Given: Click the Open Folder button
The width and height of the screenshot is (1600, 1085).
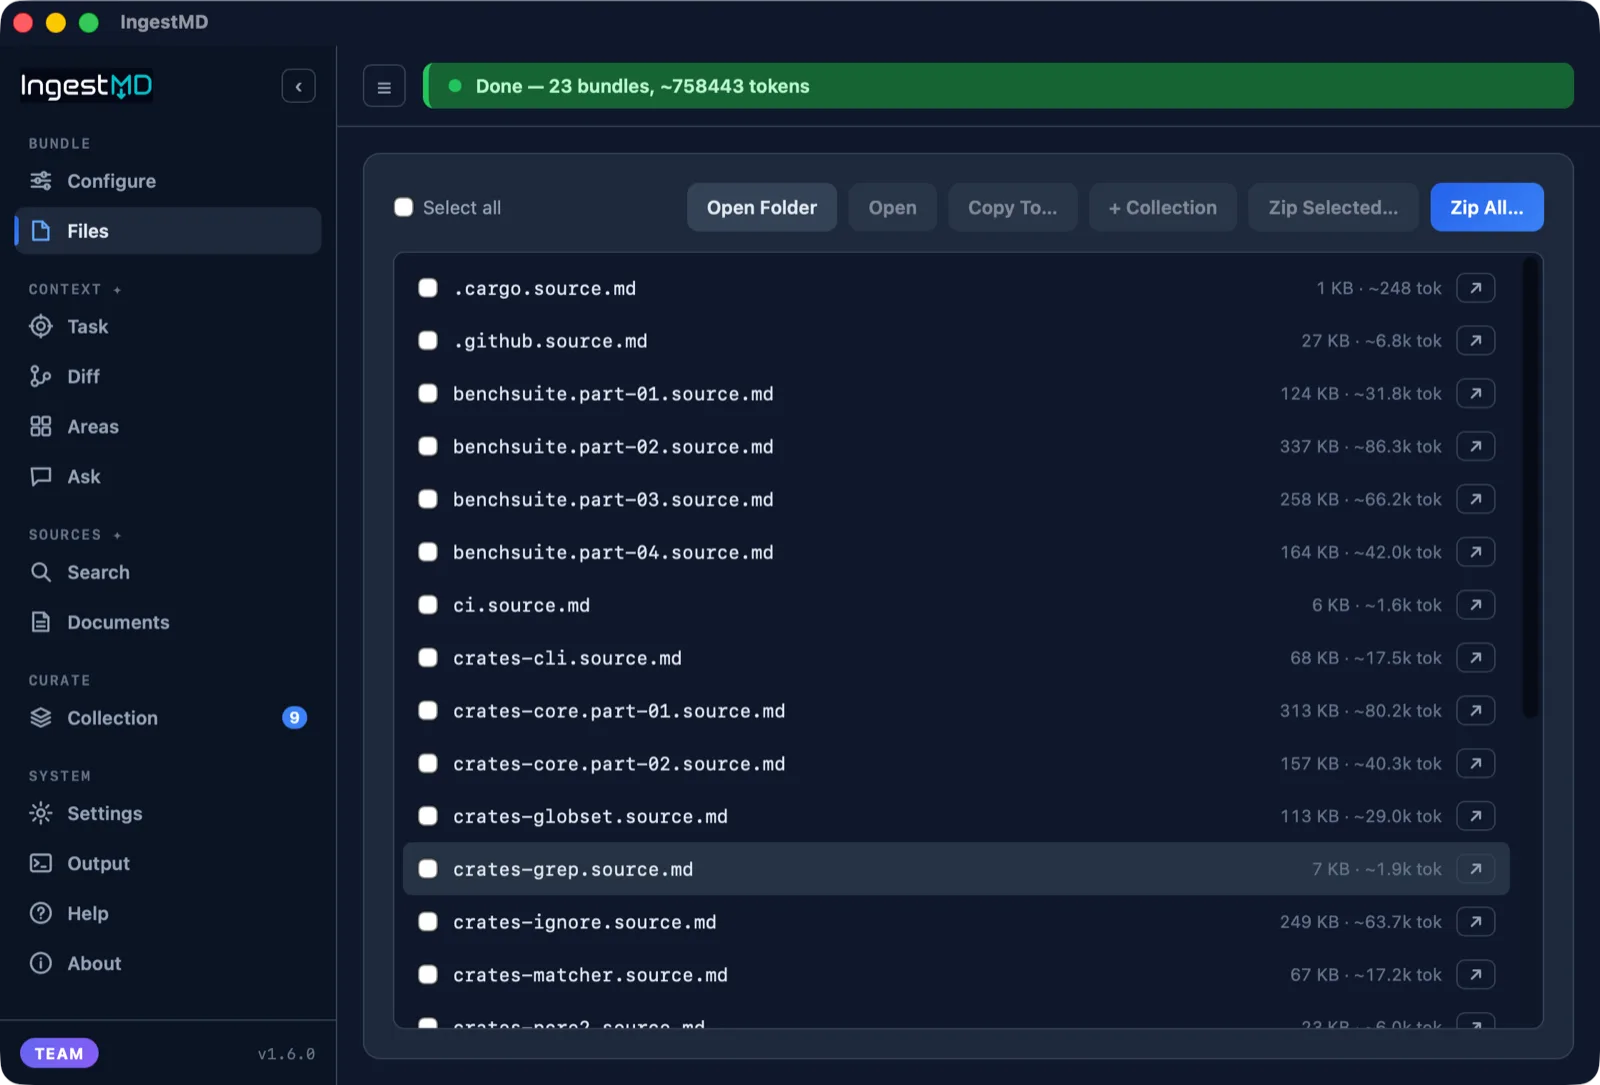Looking at the screenshot, I should 762,207.
